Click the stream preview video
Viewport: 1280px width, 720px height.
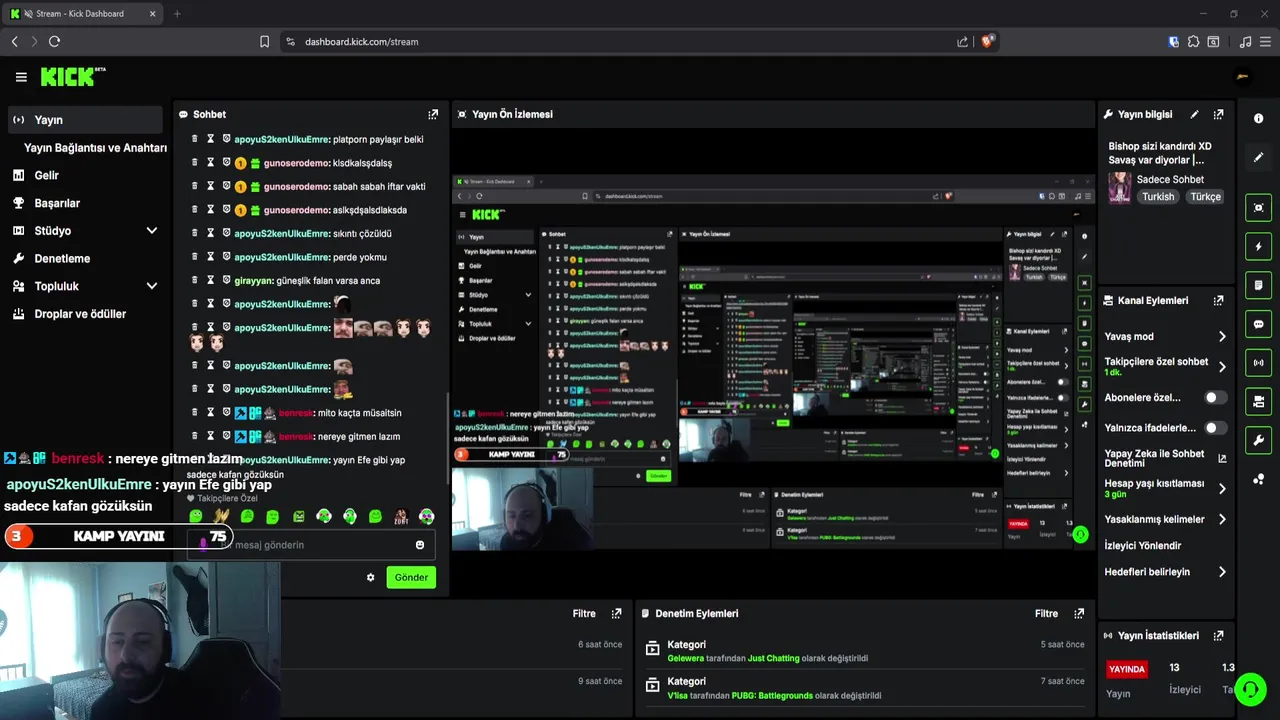tap(773, 362)
